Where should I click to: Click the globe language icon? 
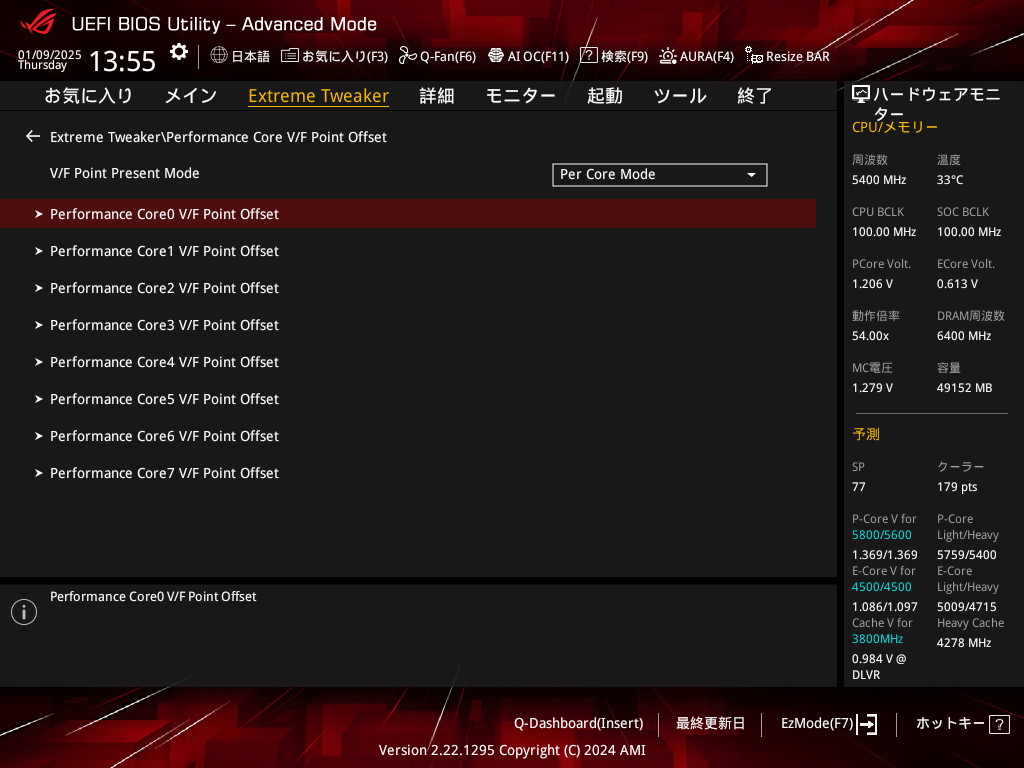tap(219, 56)
